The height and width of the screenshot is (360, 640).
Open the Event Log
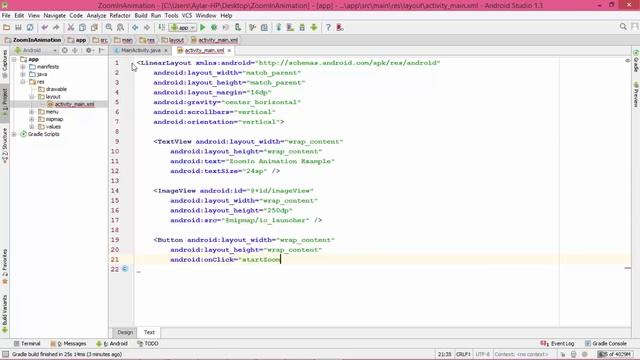(558, 344)
